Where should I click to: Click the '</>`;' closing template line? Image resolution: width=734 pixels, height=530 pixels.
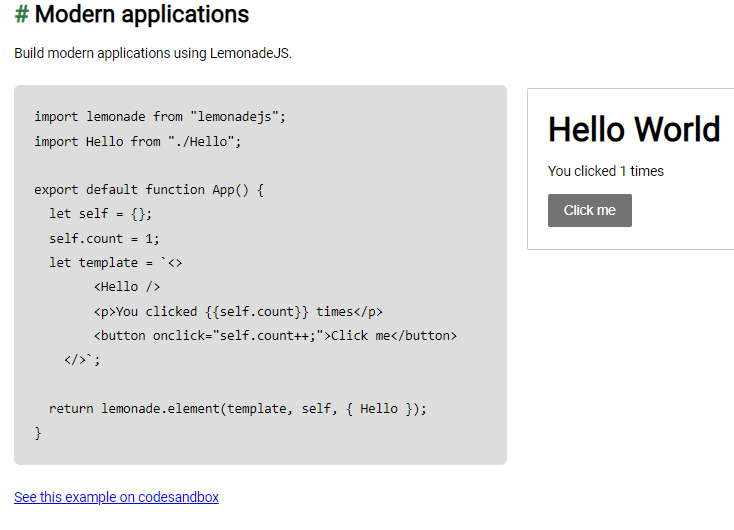pos(82,360)
